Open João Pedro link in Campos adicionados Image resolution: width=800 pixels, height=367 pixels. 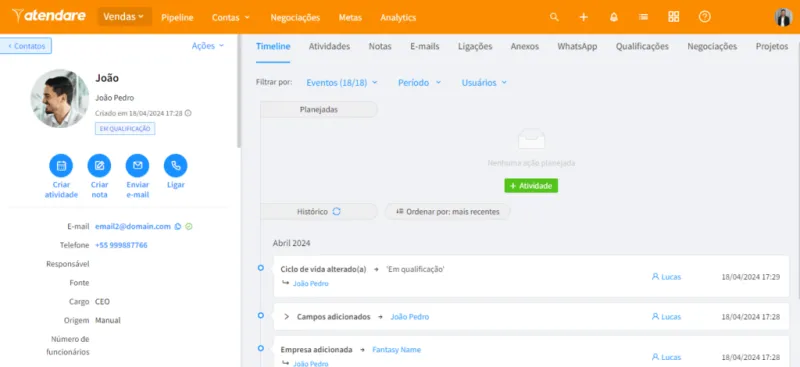point(410,316)
